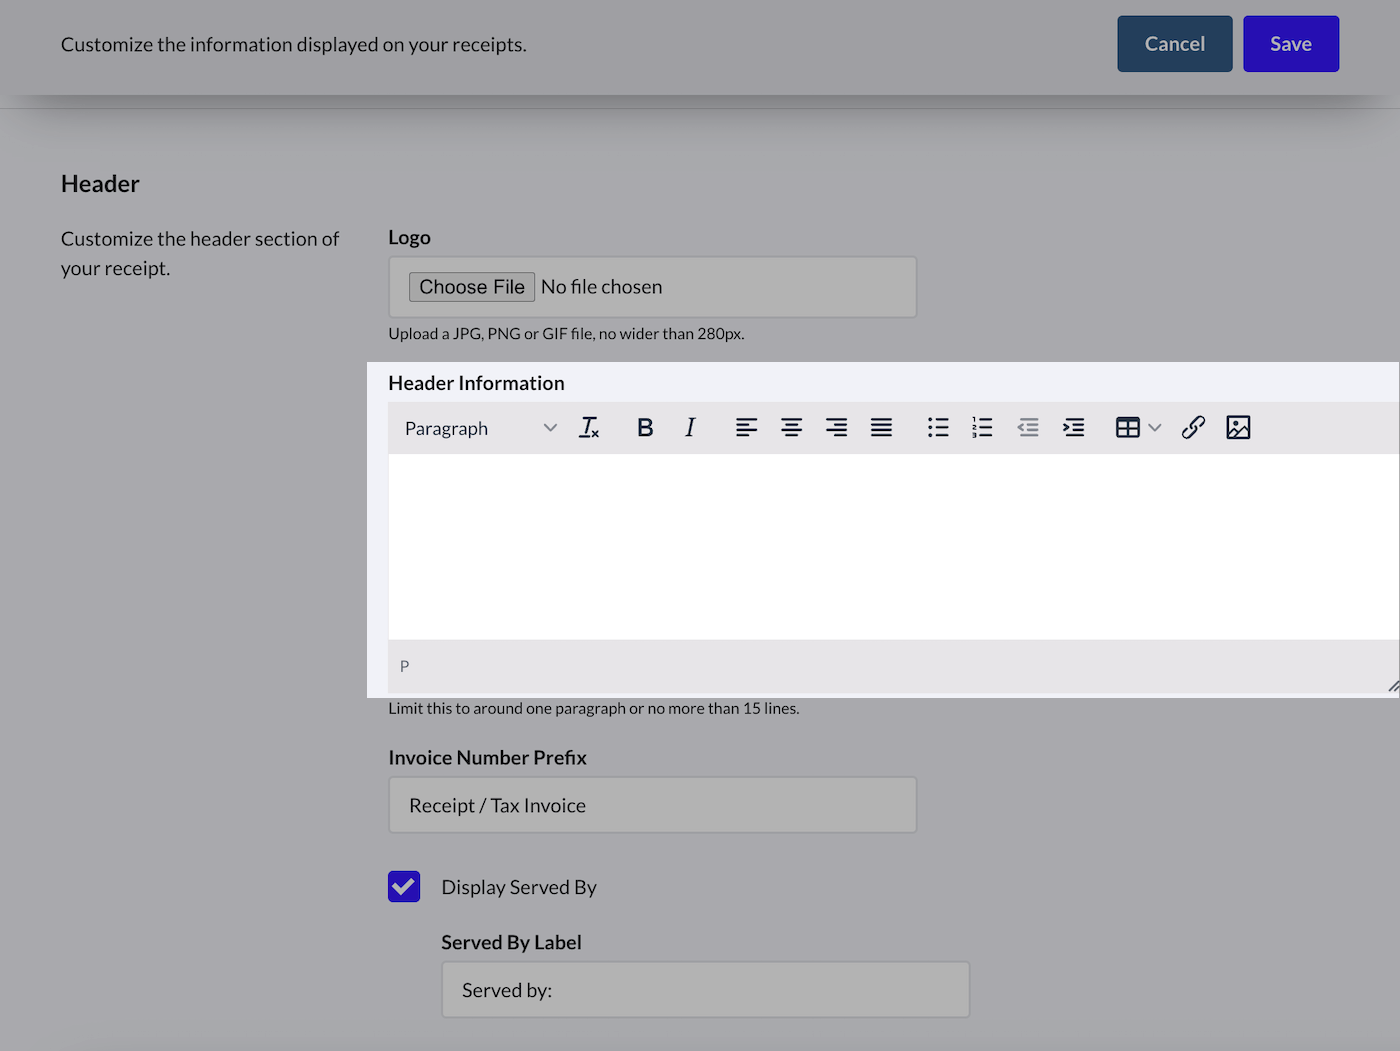Screen dimensions: 1400x1051
Task: Toggle bold formatting in editor
Action: (x=645, y=428)
